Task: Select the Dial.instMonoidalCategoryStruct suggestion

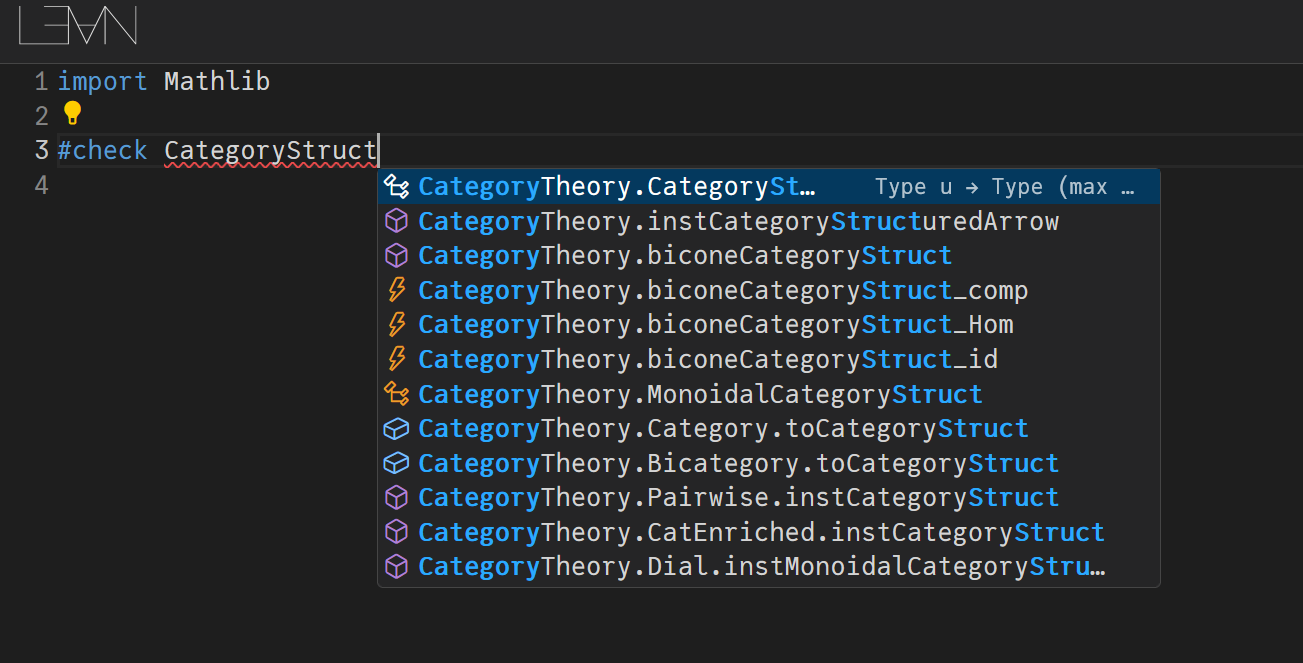Action: (760, 566)
